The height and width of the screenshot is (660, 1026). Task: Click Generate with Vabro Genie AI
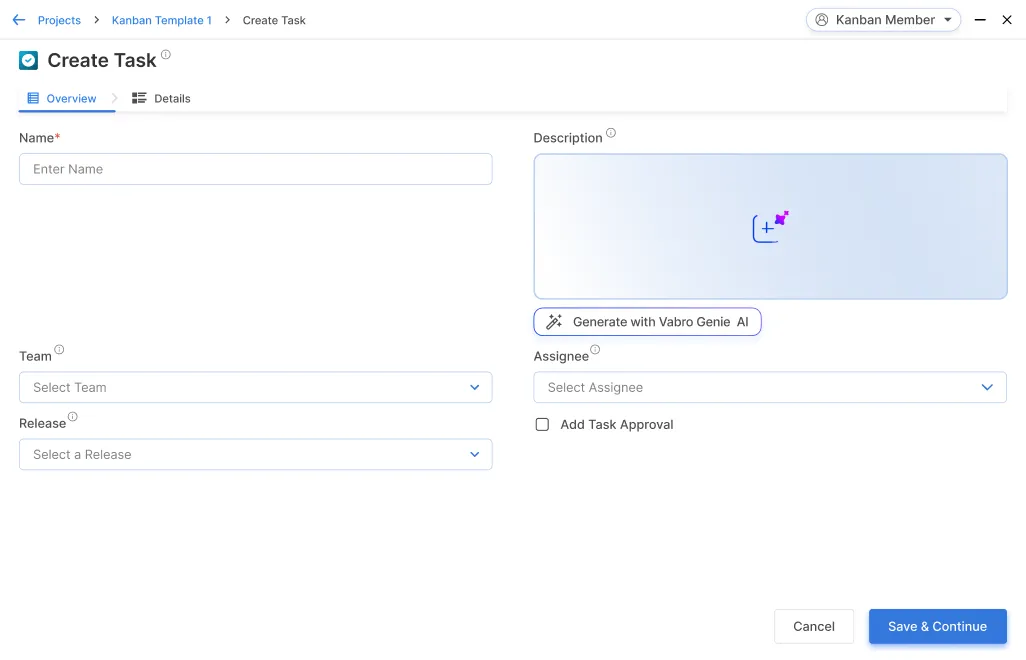[647, 322]
